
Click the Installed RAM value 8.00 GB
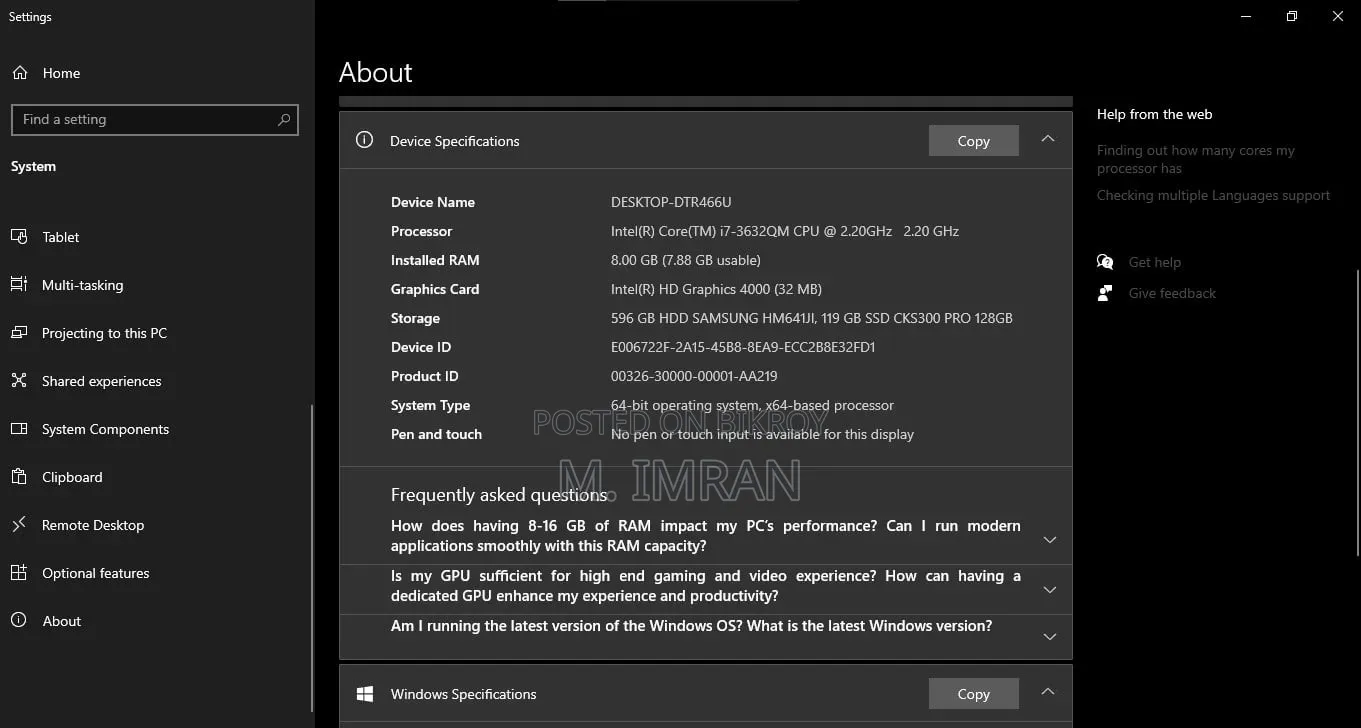(x=686, y=260)
